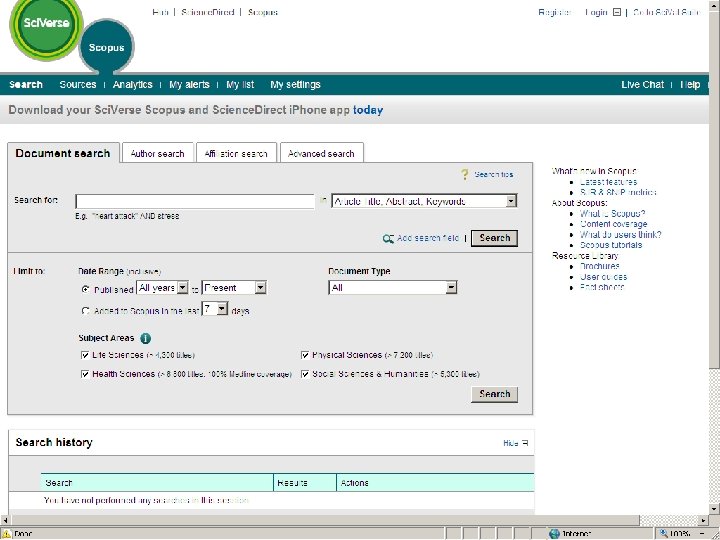Uncheck the Health Sciences checkbox
720x540 pixels.
tap(85, 374)
